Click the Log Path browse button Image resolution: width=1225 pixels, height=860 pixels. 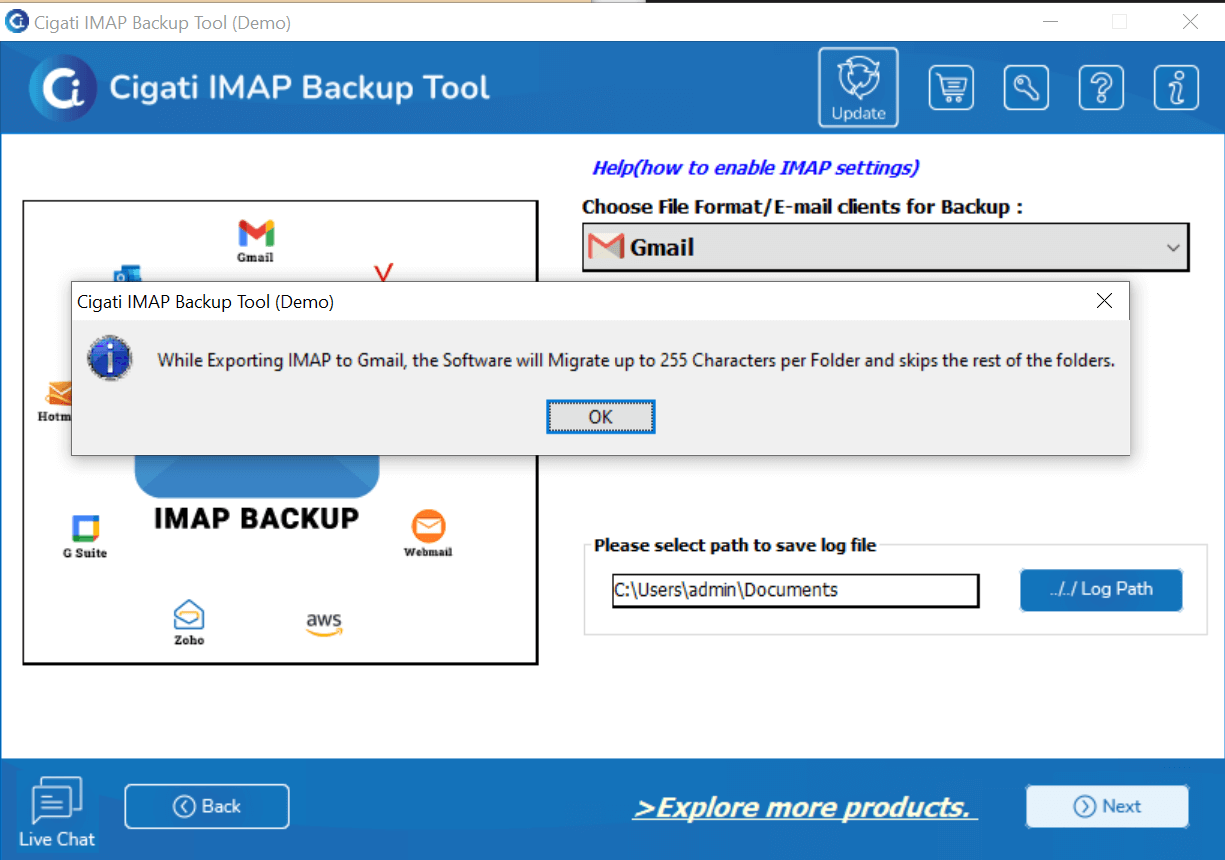pos(1101,589)
